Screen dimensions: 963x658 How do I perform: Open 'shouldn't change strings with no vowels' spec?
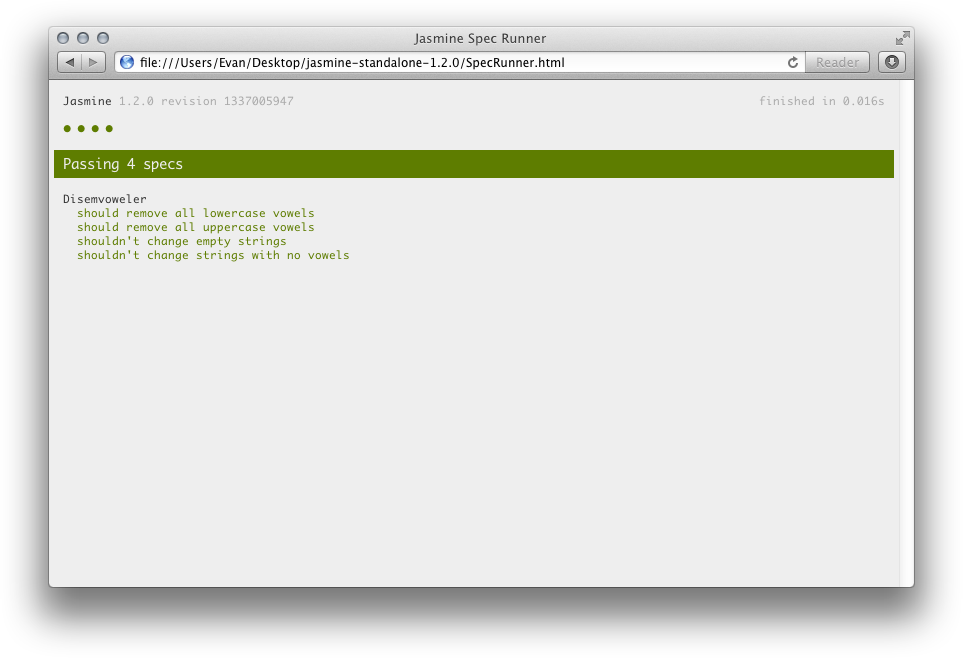point(212,256)
